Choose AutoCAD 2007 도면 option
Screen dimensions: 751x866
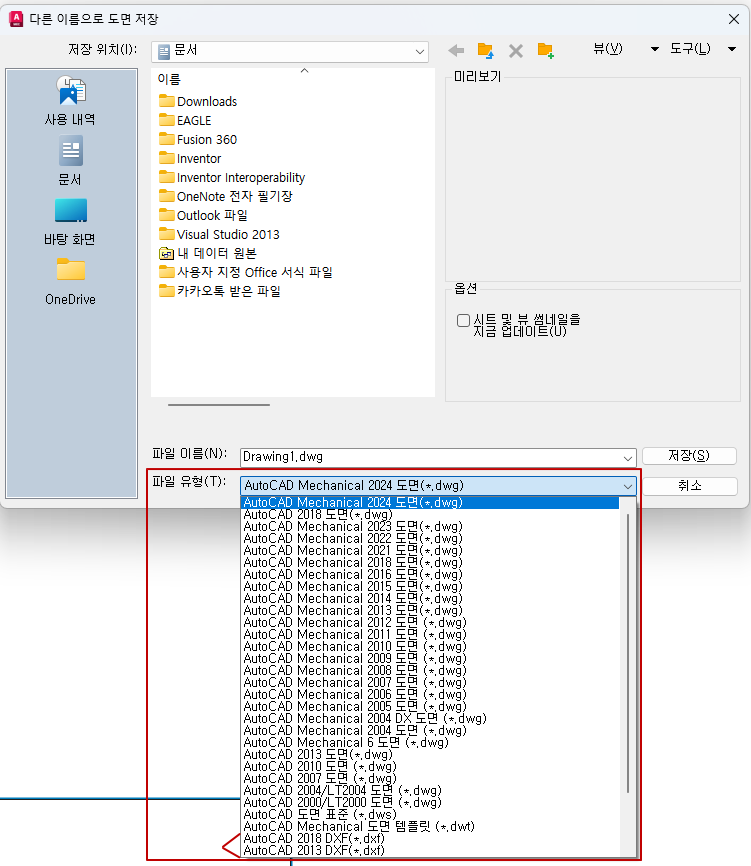(430, 779)
